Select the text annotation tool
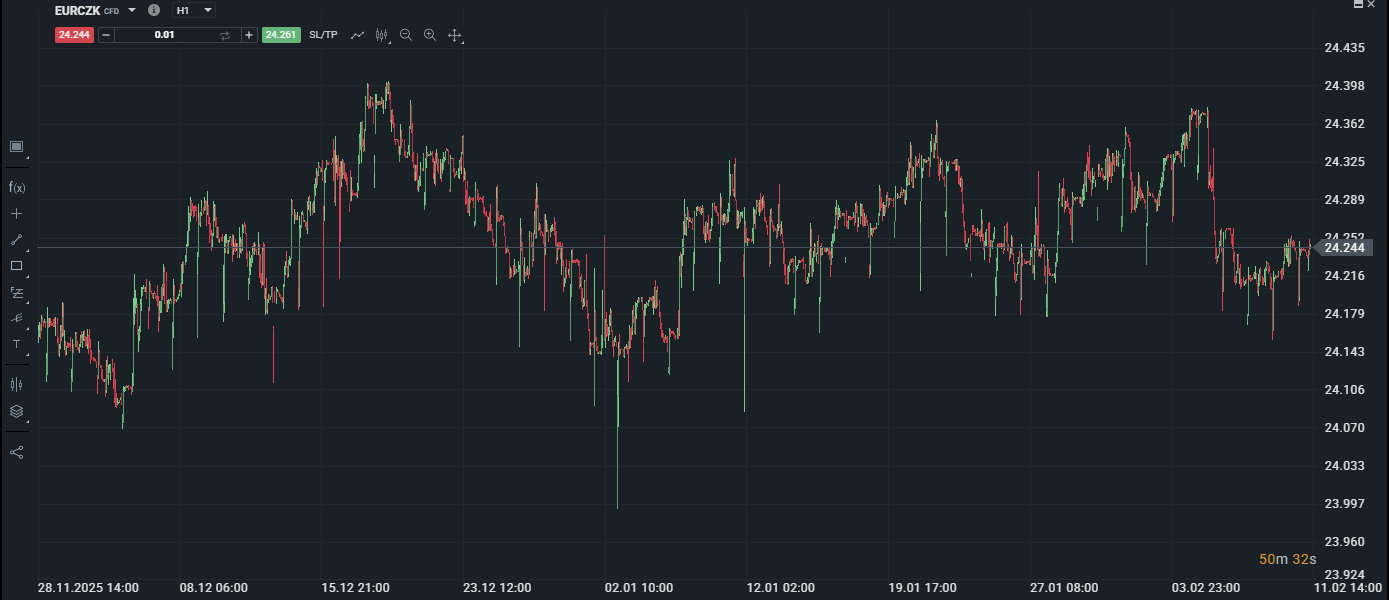This screenshot has height=600, width=1389. click(x=16, y=344)
